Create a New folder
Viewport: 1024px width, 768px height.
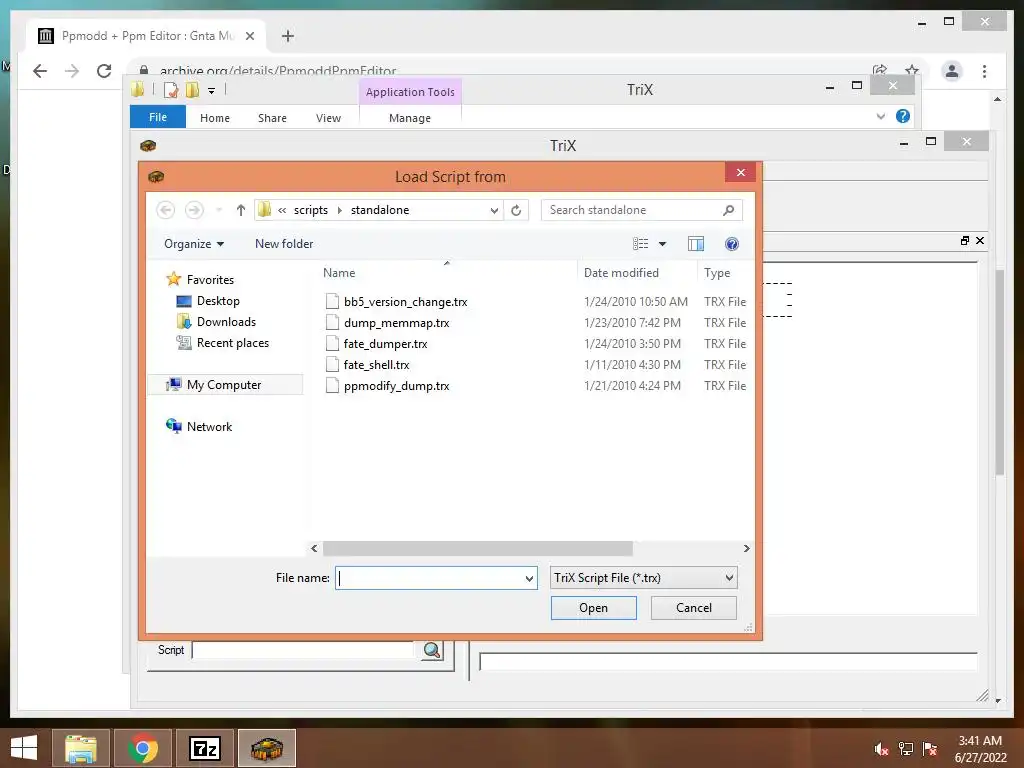tap(284, 244)
